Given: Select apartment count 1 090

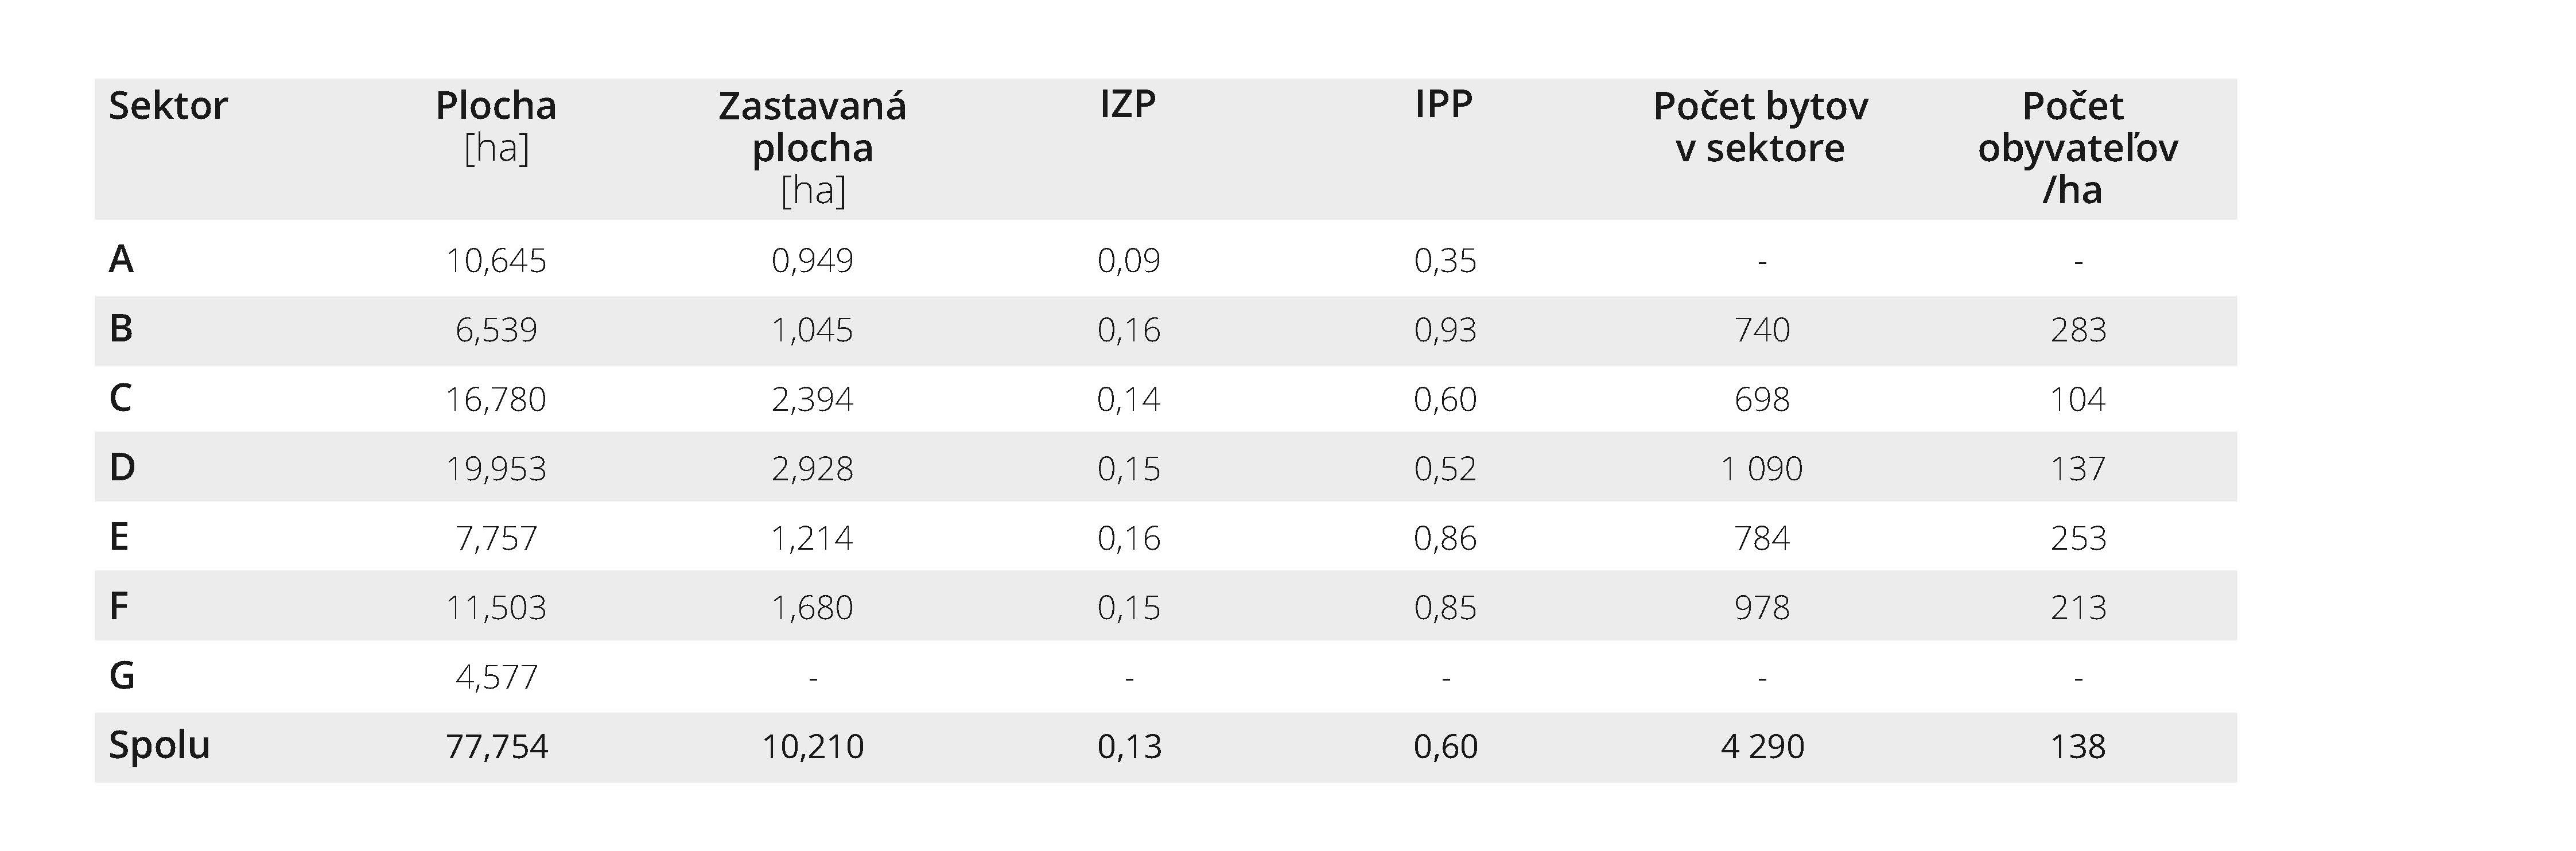Looking at the screenshot, I should point(1761,469).
